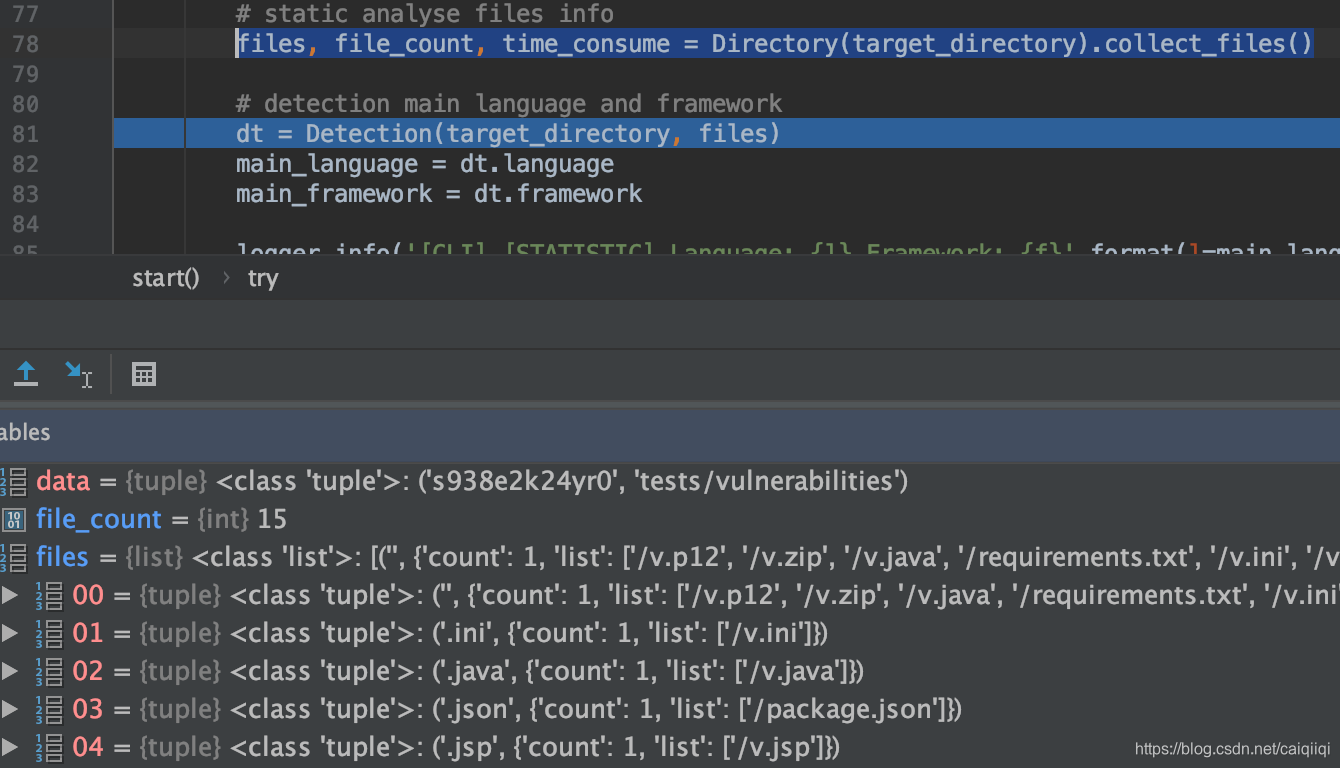This screenshot has width=1340, height=768.
Task: Expand the 03 '.json' tuple entry
Action: click(10, 709)
